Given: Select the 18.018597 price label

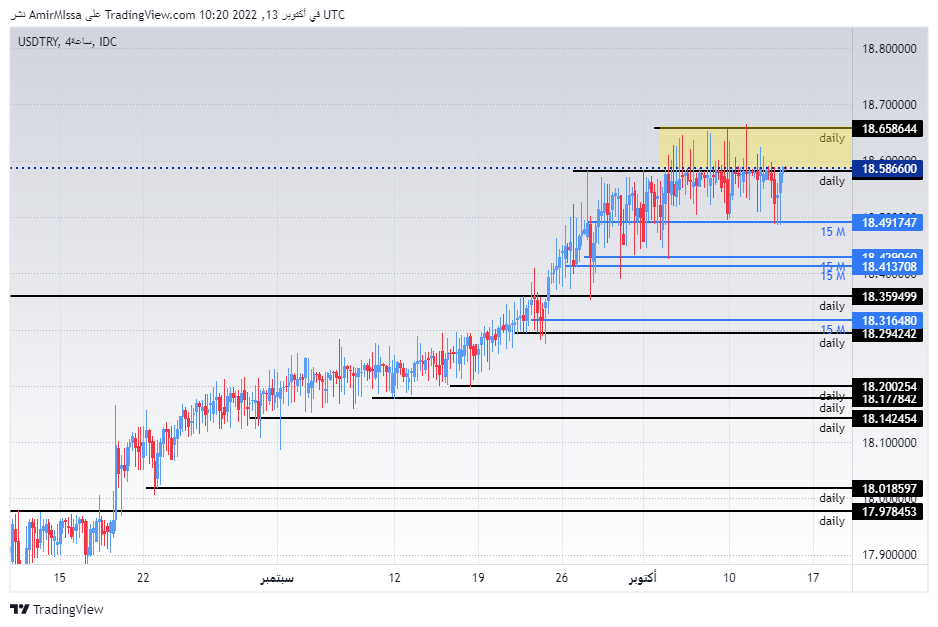Looking at the screenshot, I should [x=888, y=489].
